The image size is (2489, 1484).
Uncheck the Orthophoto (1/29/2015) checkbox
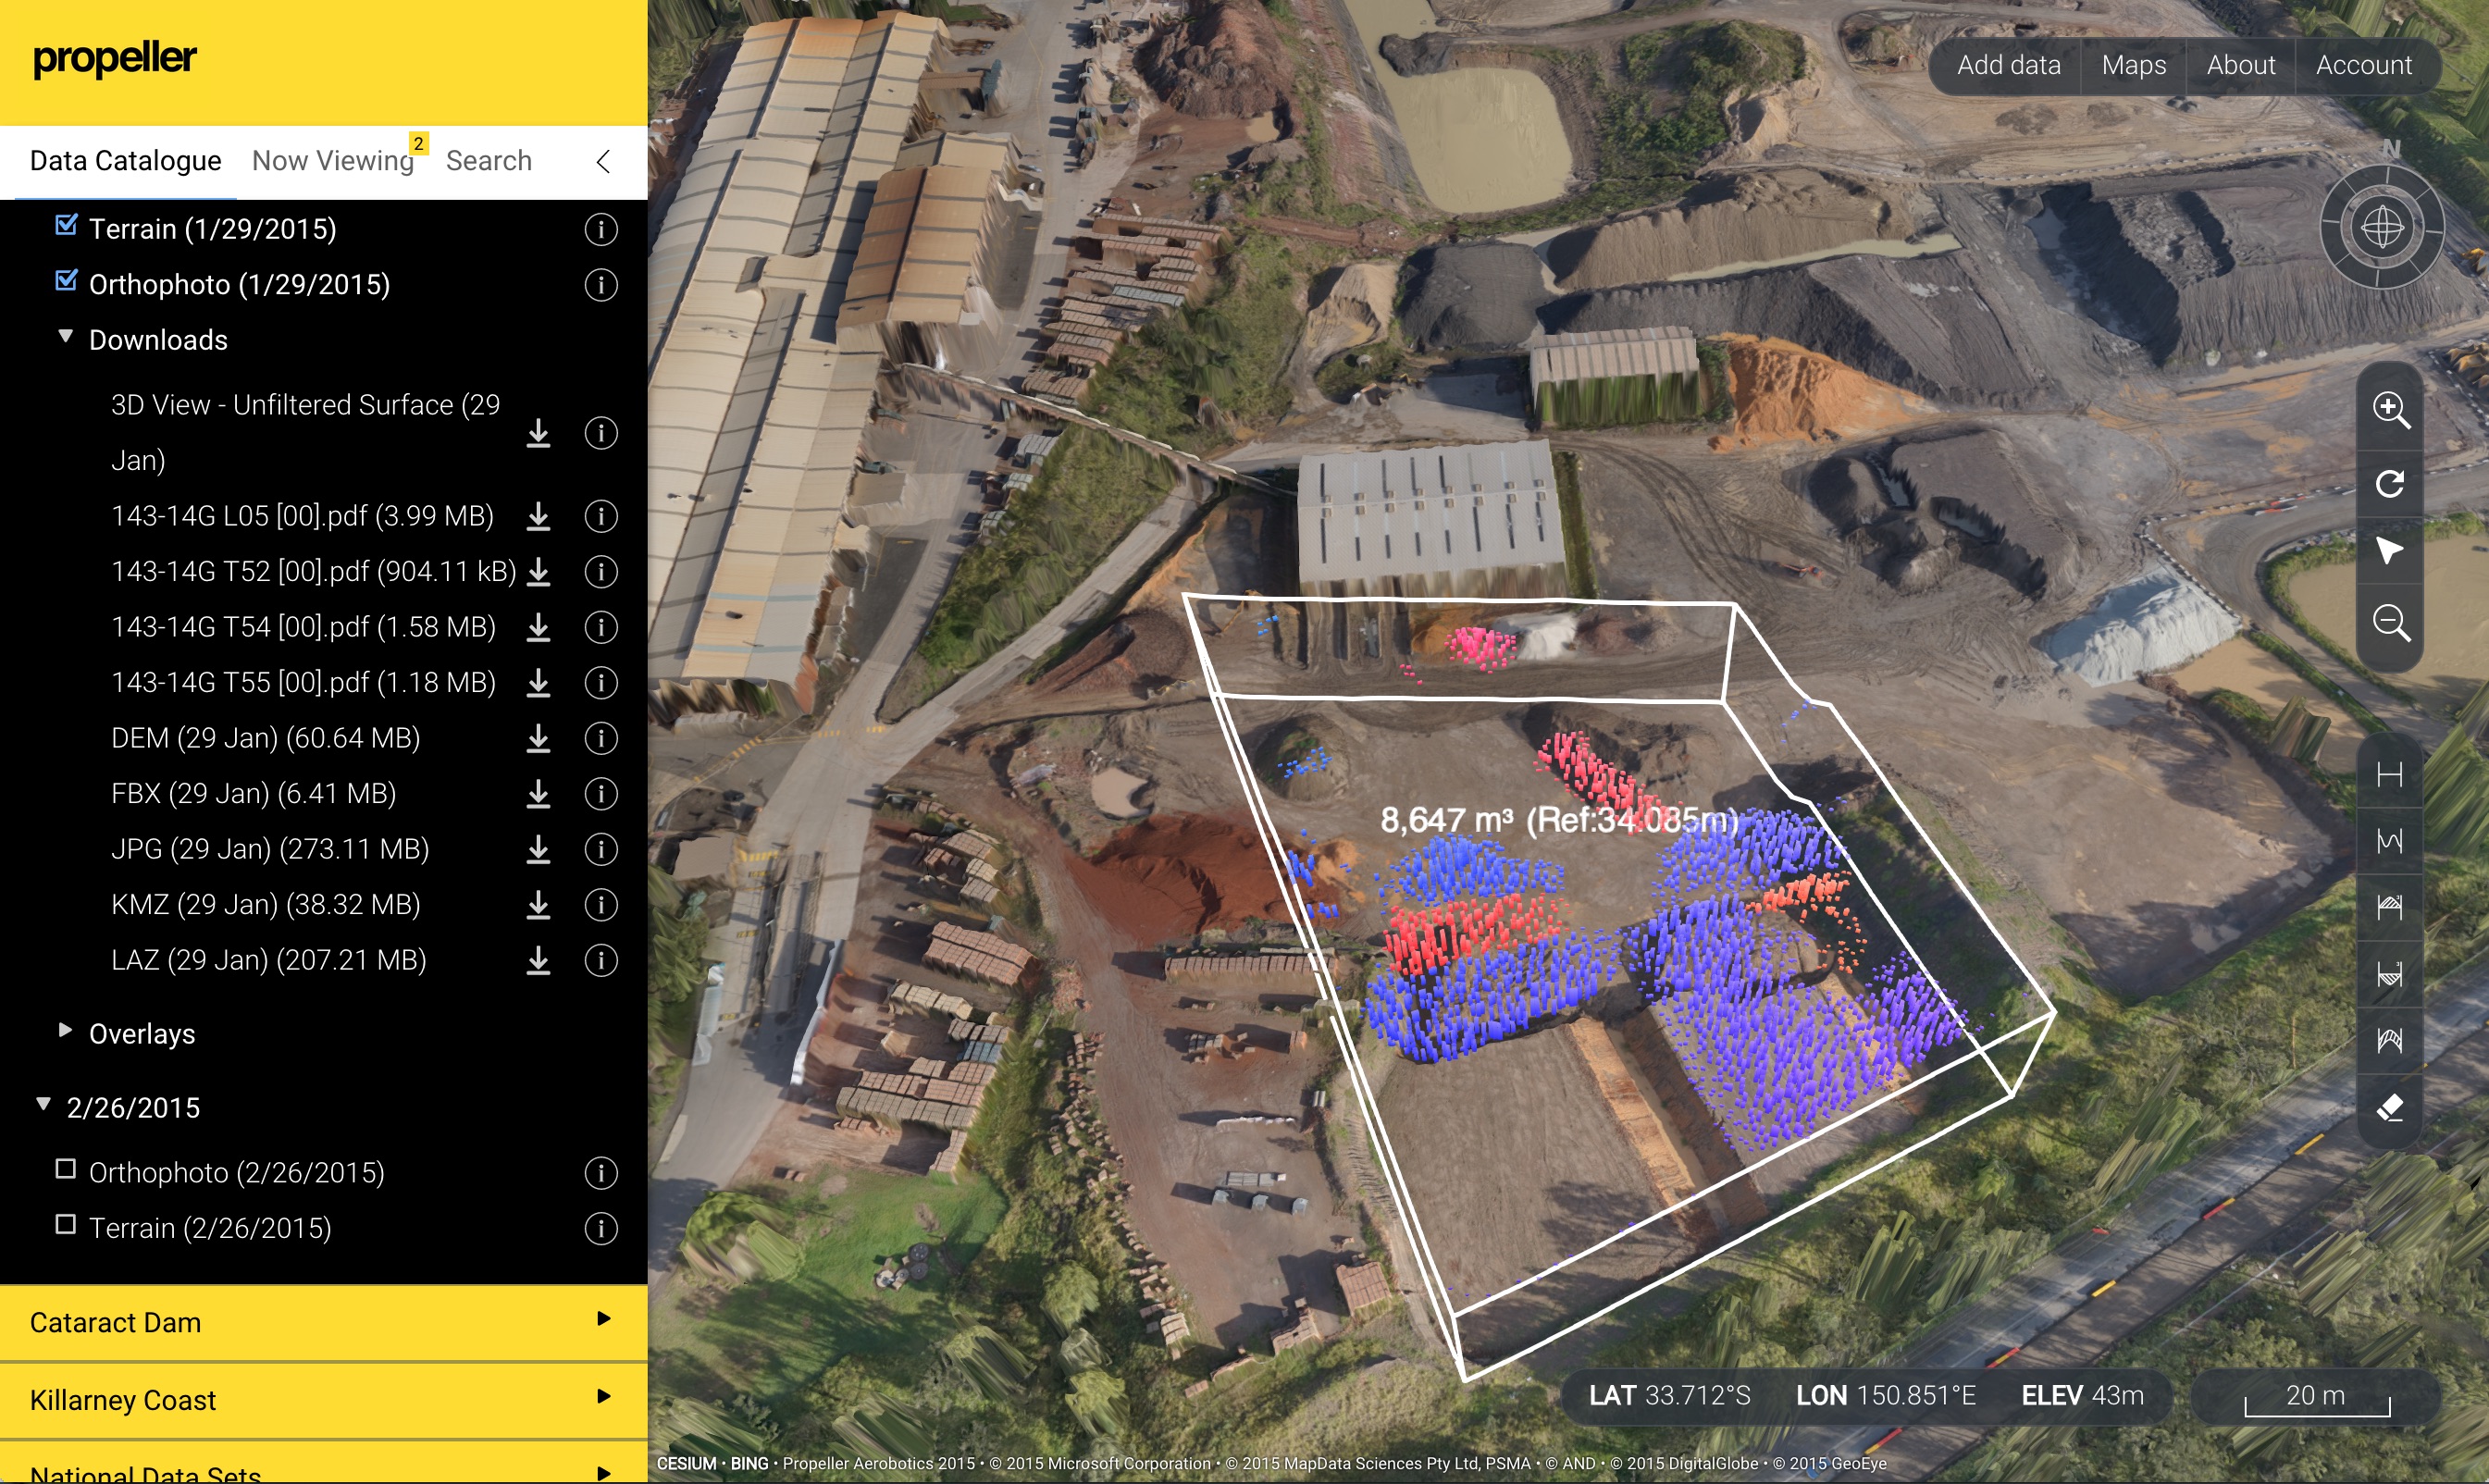[x=66, y=281]
